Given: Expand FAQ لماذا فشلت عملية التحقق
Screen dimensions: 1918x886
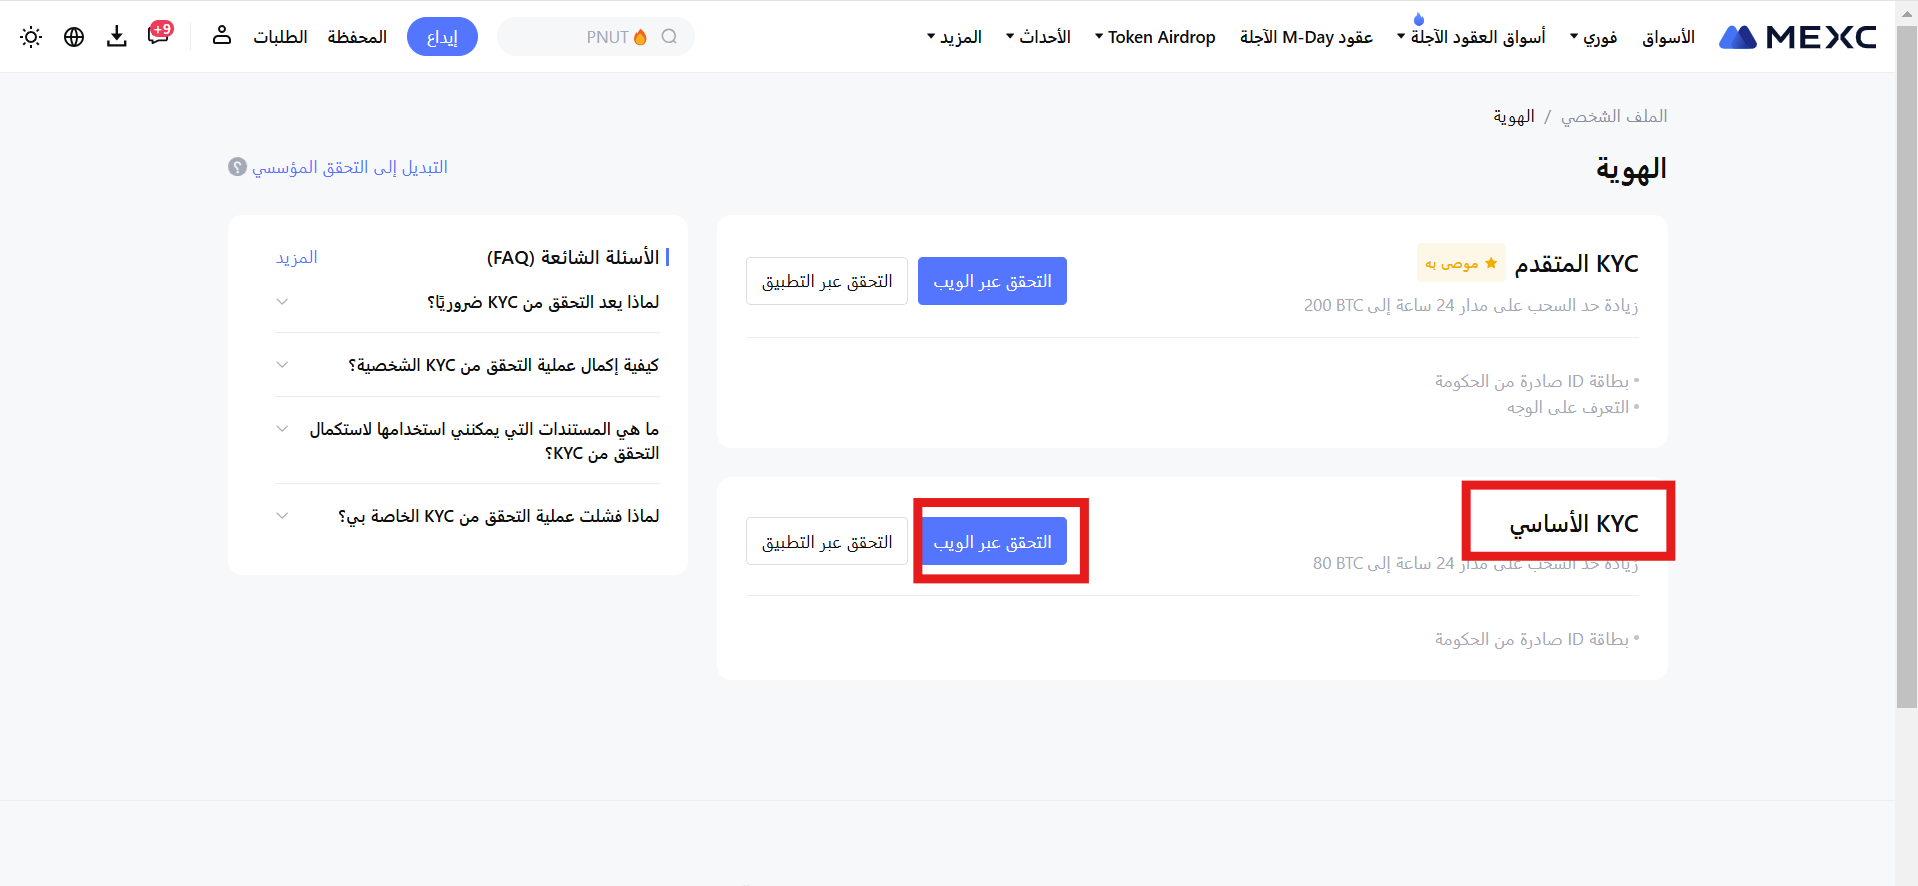Looking at the screenshot, I should click(x=467, y=516).
